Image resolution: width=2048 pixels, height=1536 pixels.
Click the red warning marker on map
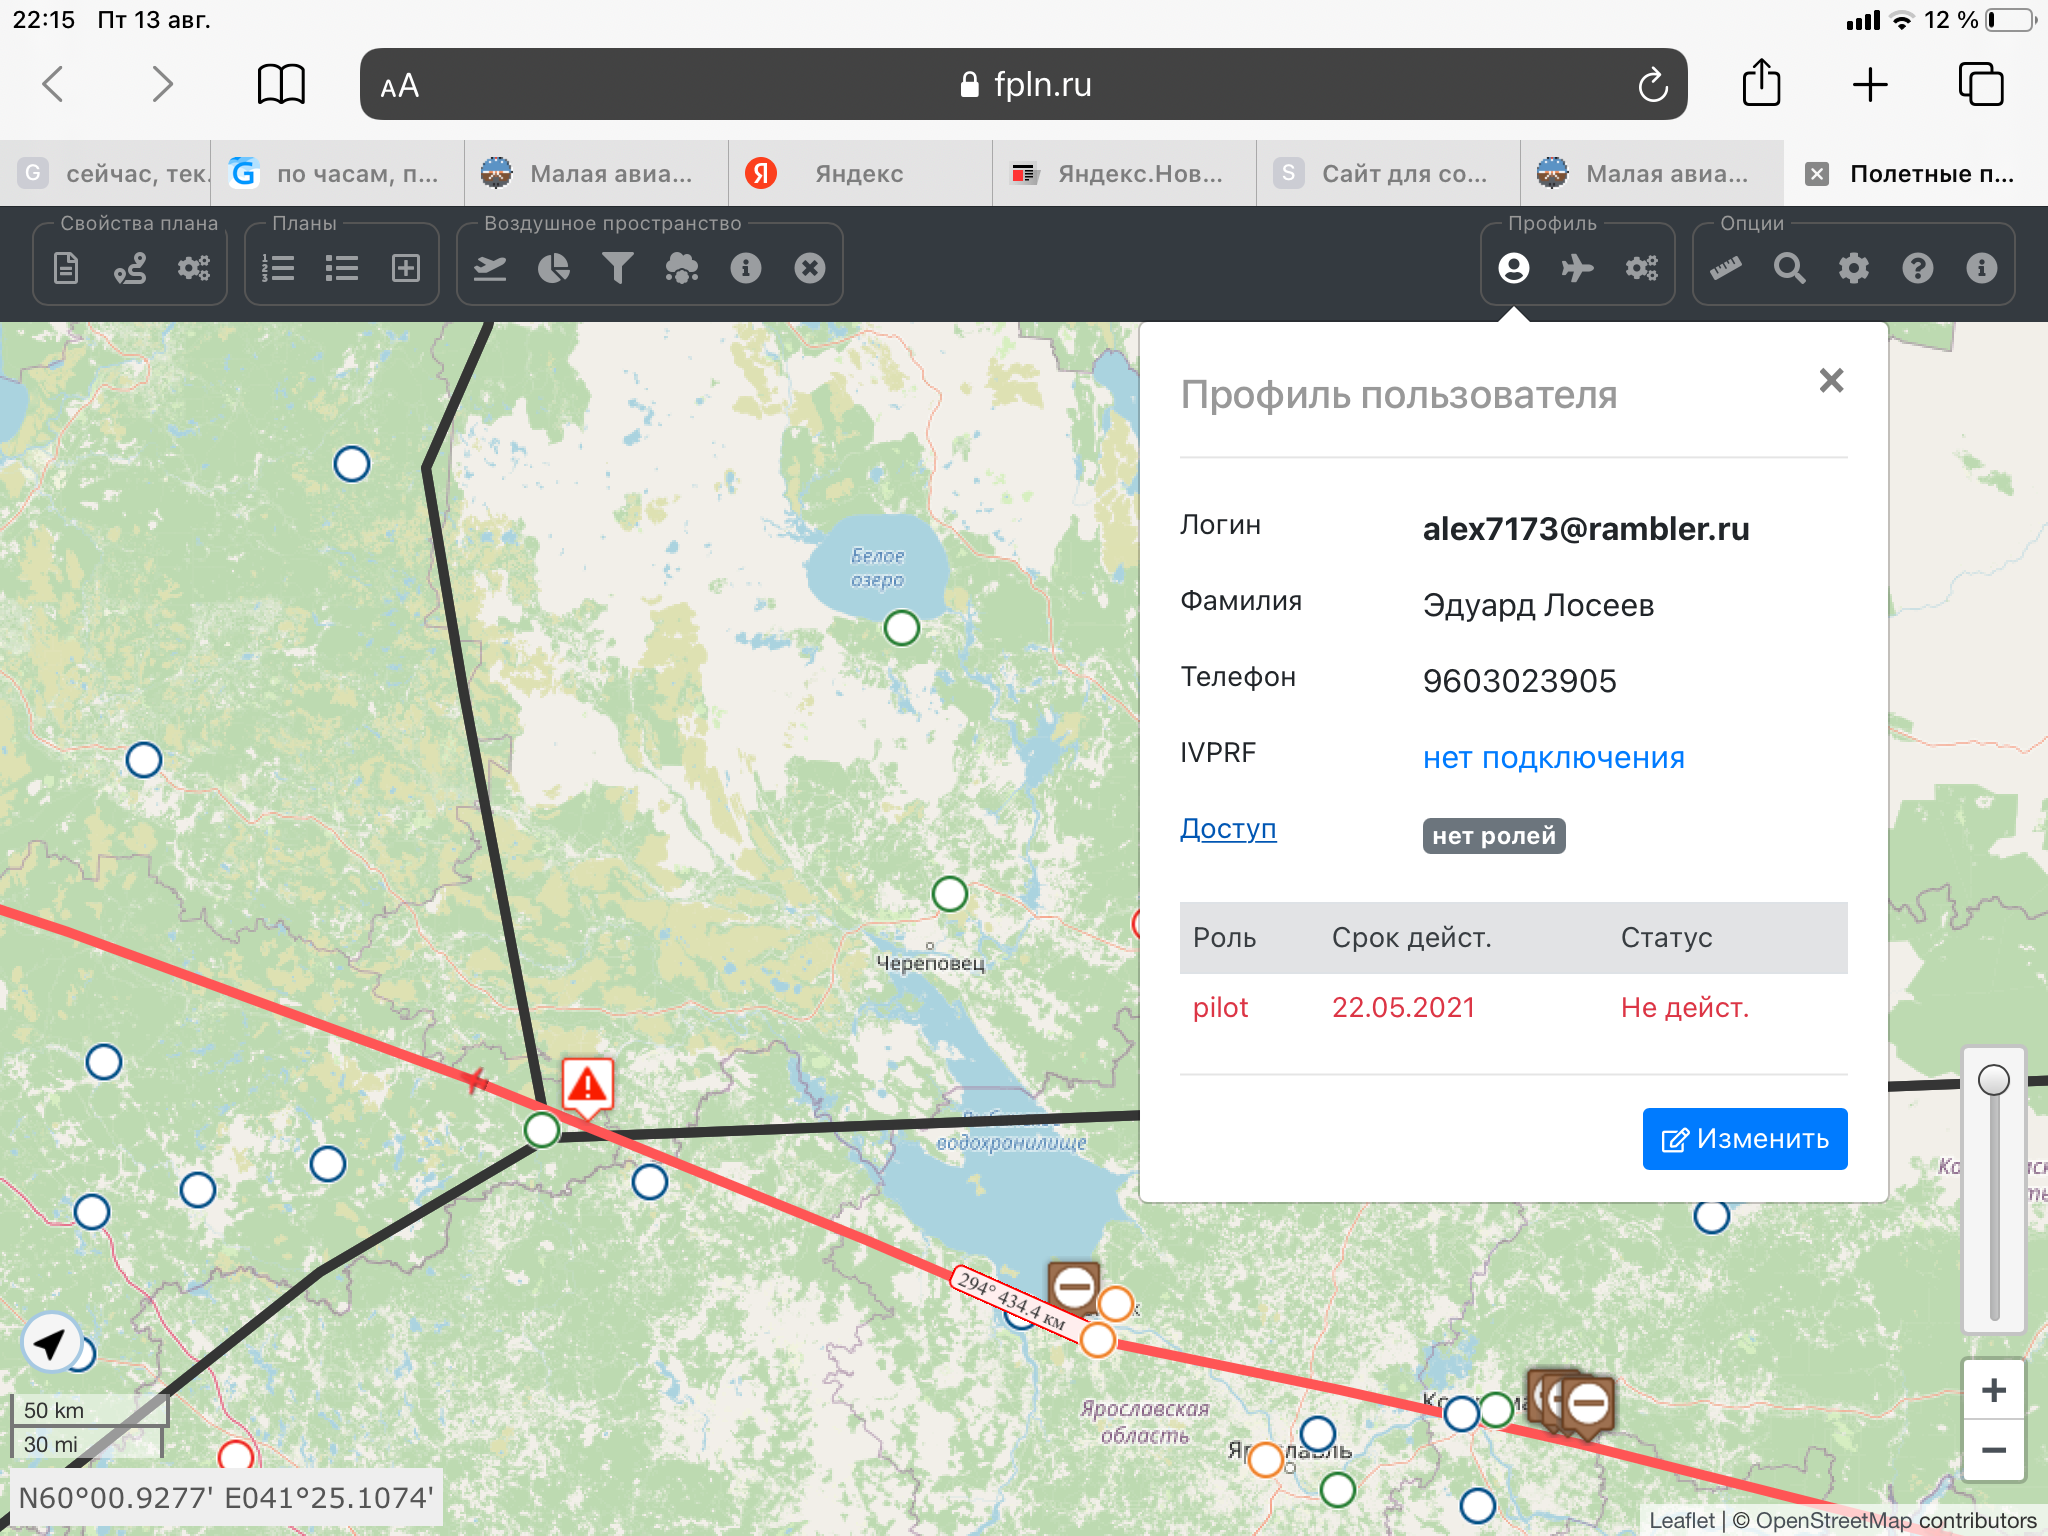click(588, 1086)
